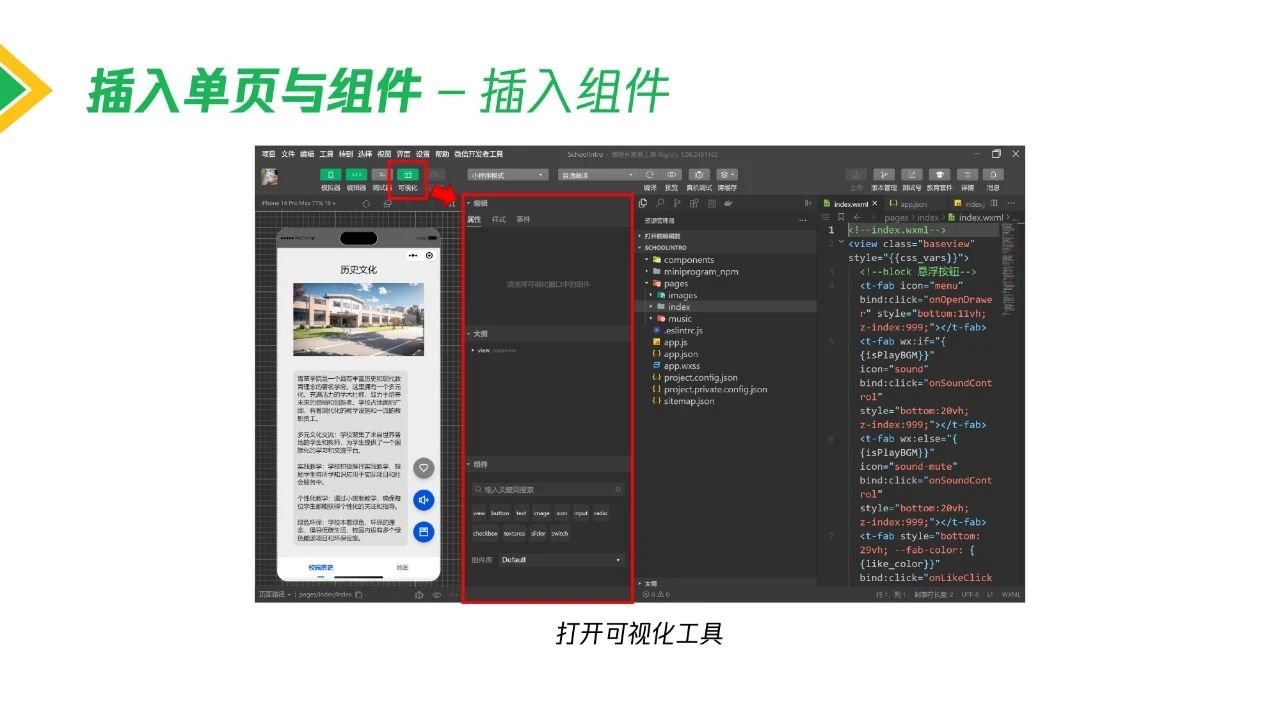Open the 设置 menu
This screenshot has height=720, width=1280.
click(x=422, y=154)
